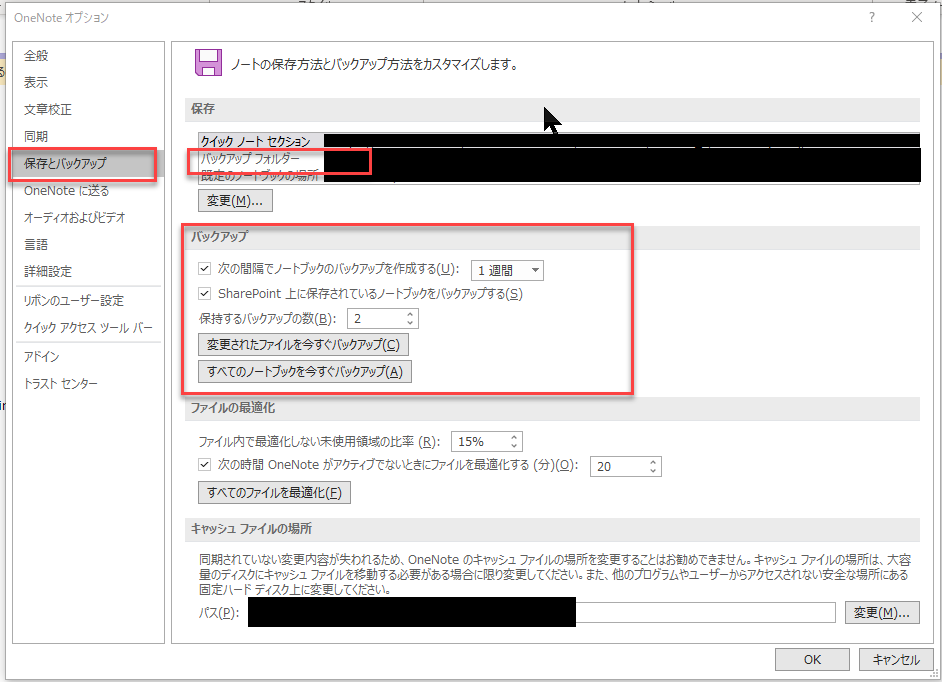The image size is (942, 682).
Task: Open トラスト センター category
Action: point(61,383)
